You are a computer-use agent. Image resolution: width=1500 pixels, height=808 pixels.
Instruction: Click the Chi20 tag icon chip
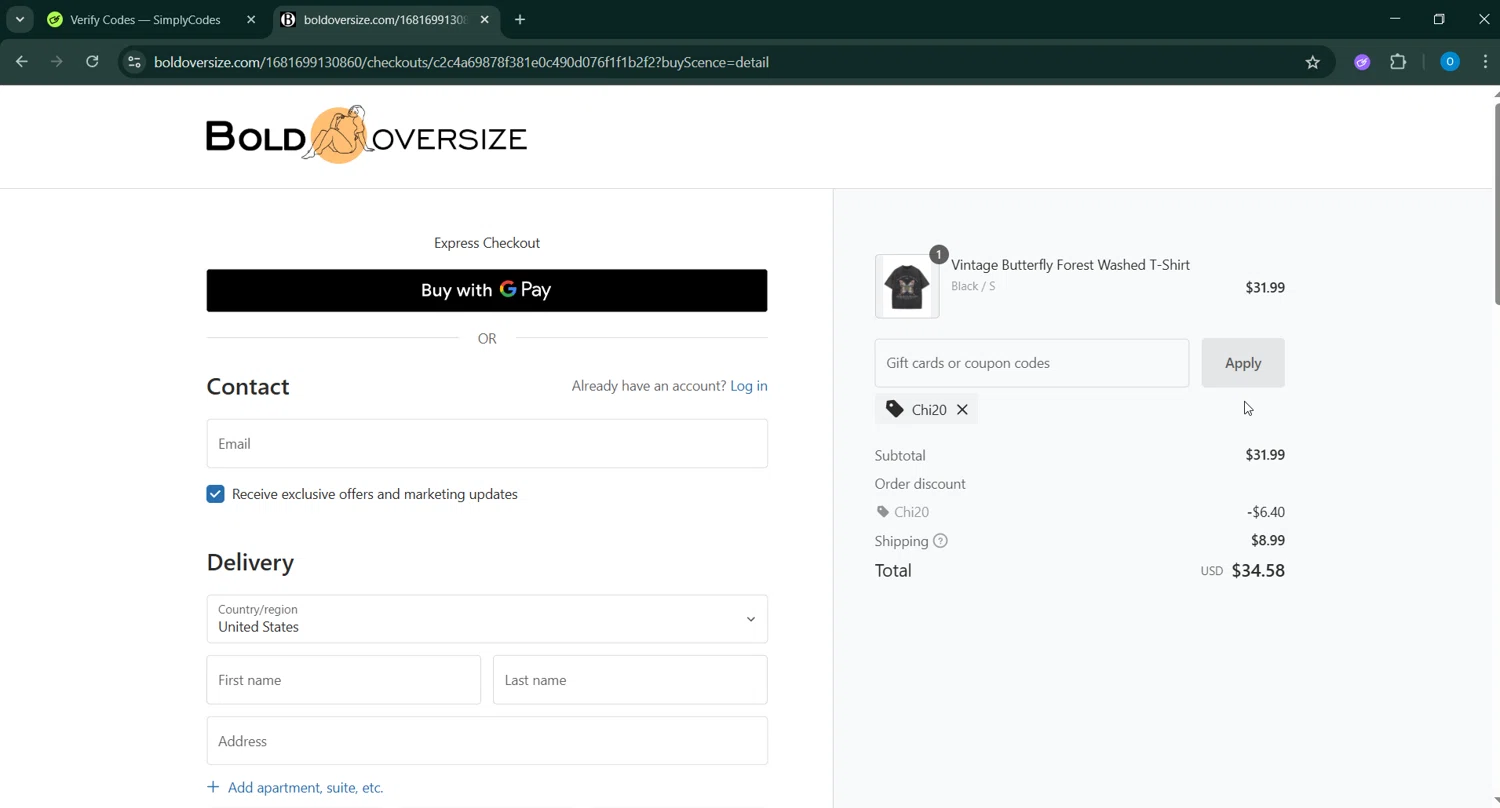click(926, 409)
